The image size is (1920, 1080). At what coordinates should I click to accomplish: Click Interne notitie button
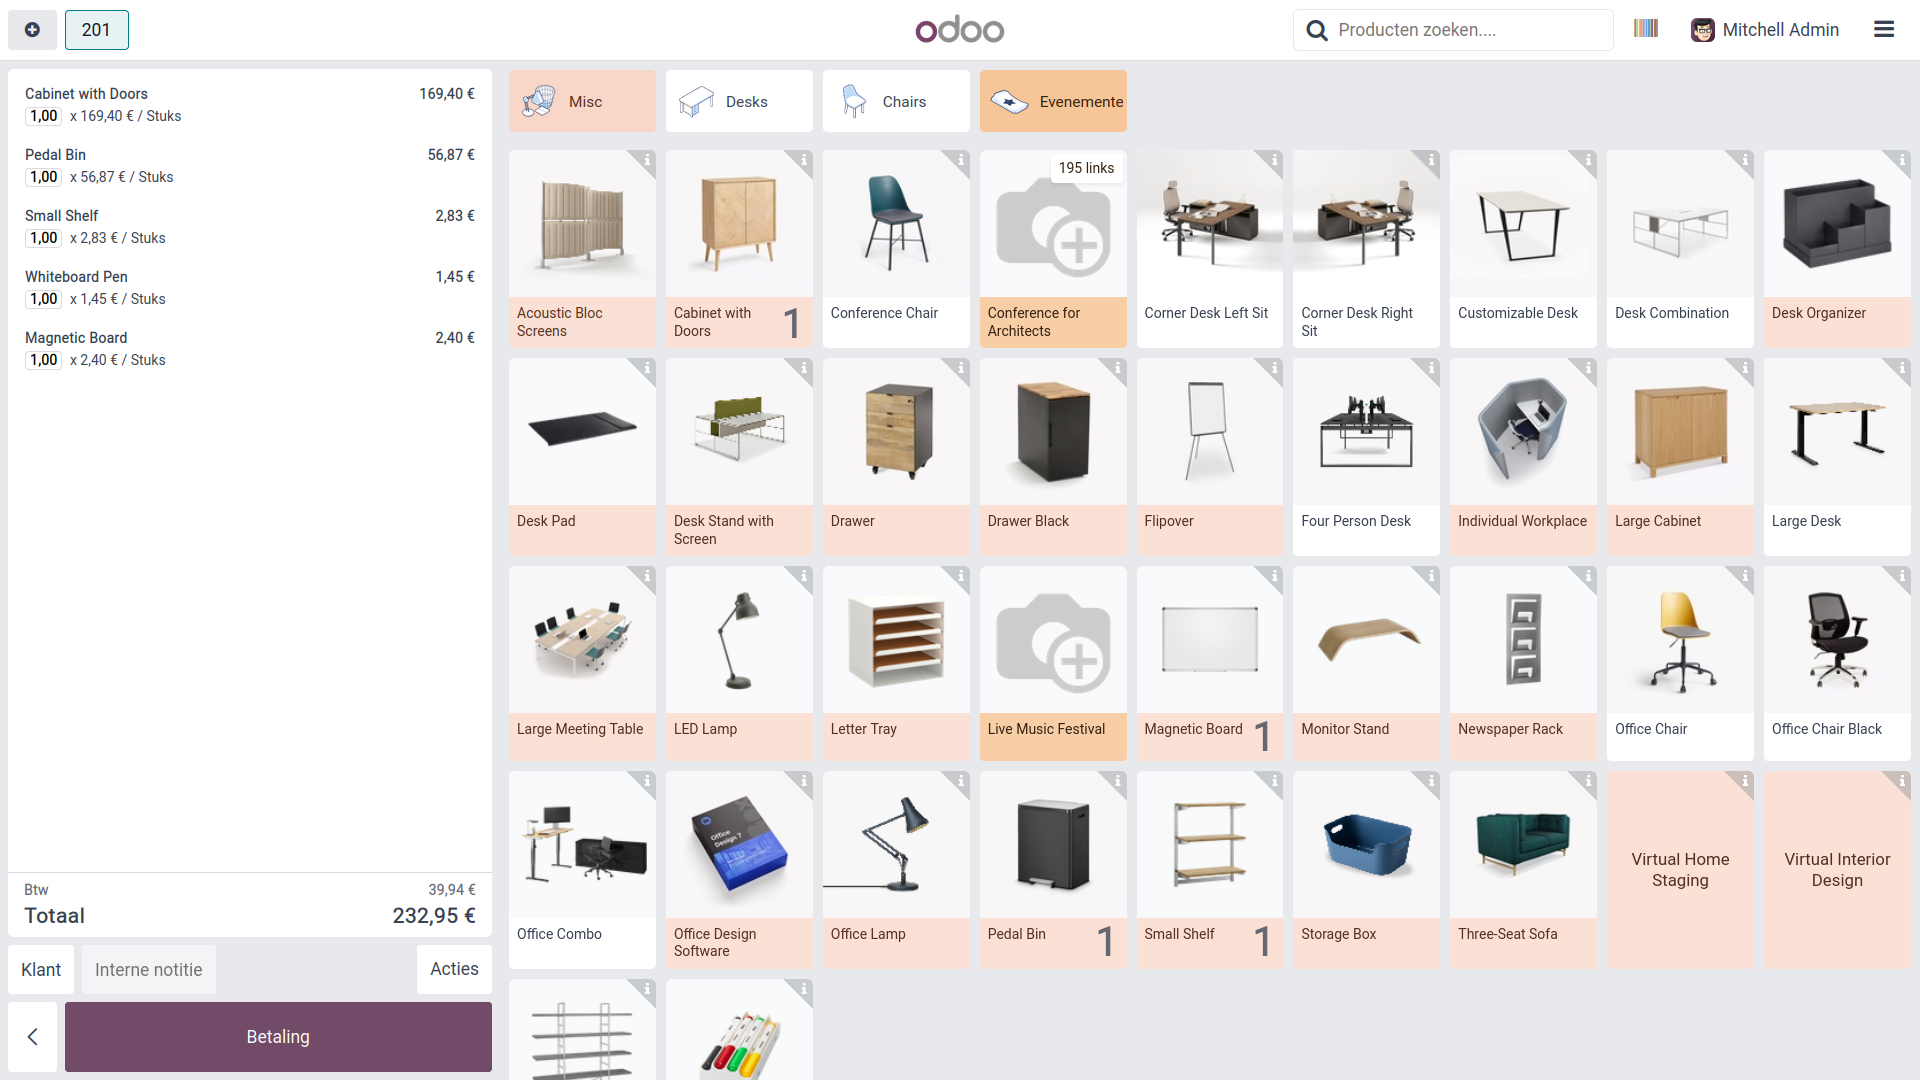tap(148, 969)
